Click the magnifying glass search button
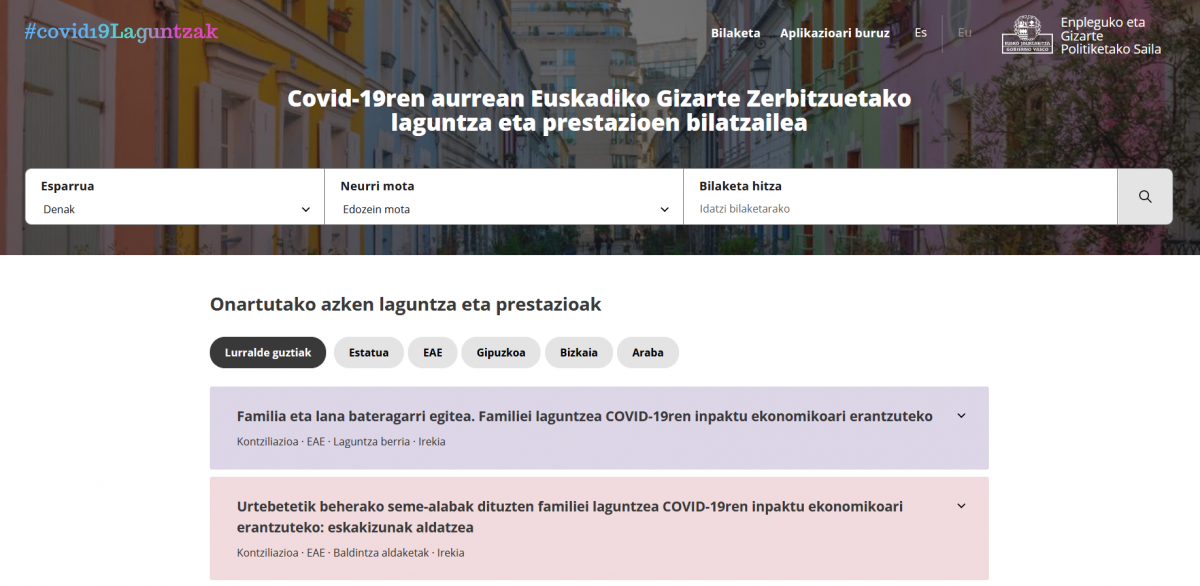 point(1145,197)
